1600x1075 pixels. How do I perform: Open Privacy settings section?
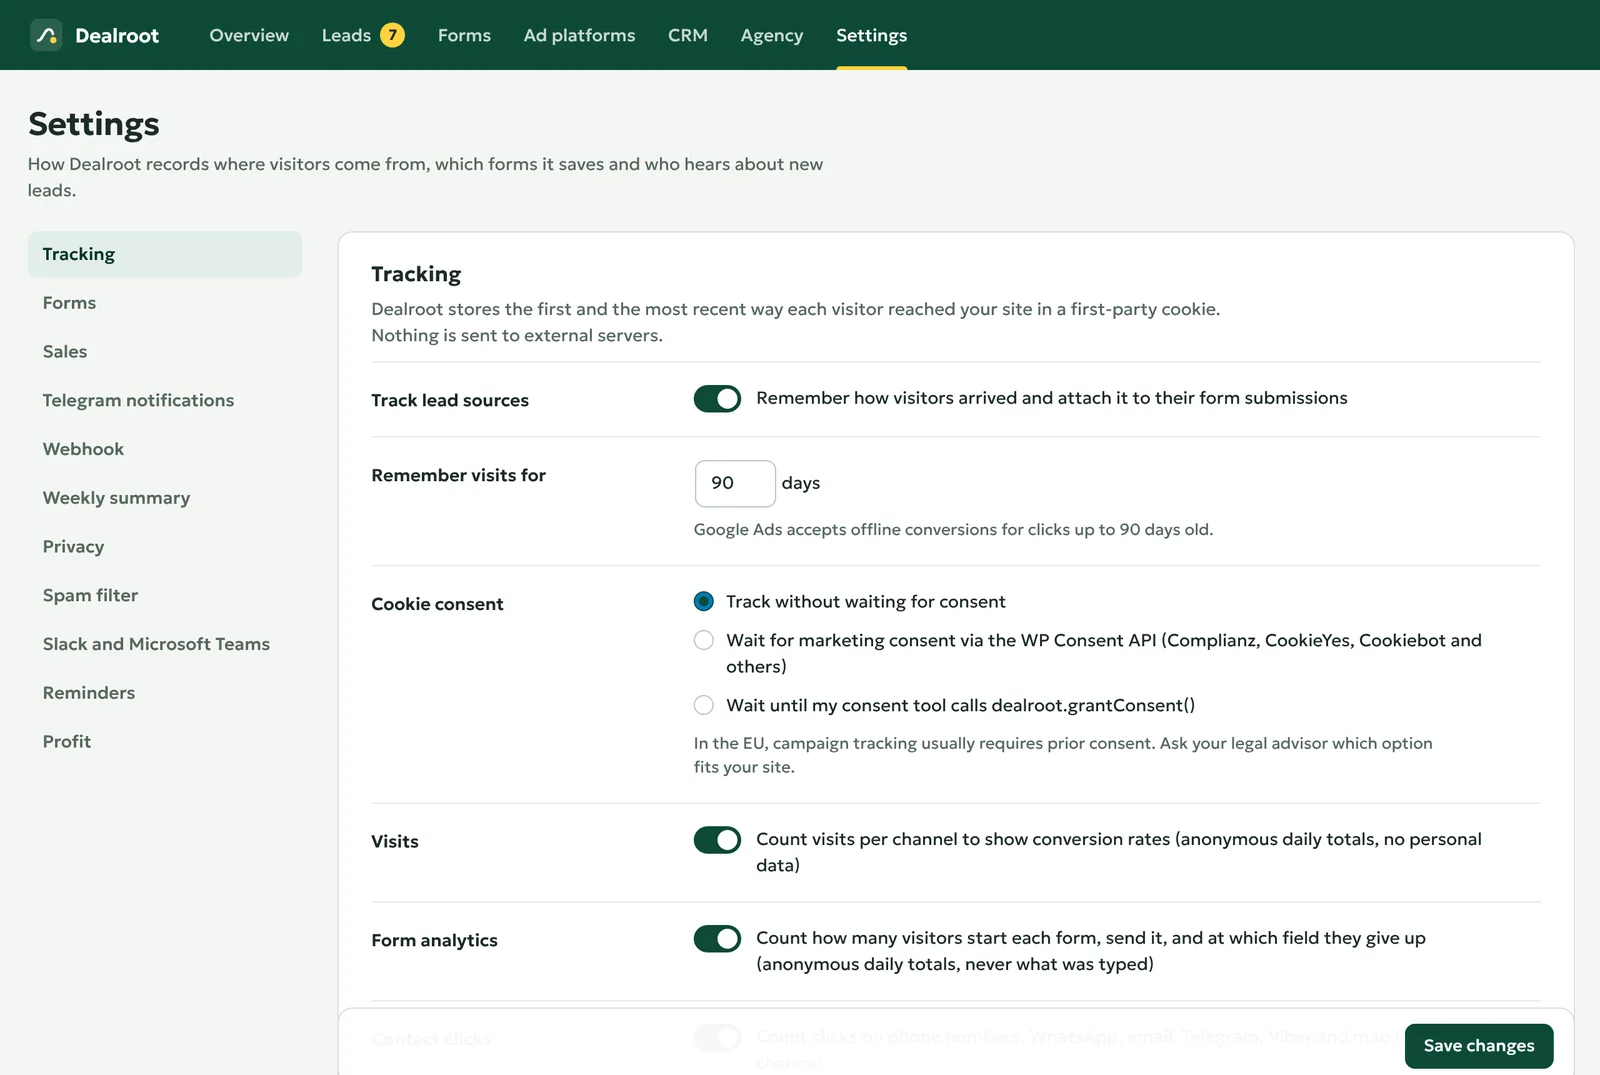165,547
